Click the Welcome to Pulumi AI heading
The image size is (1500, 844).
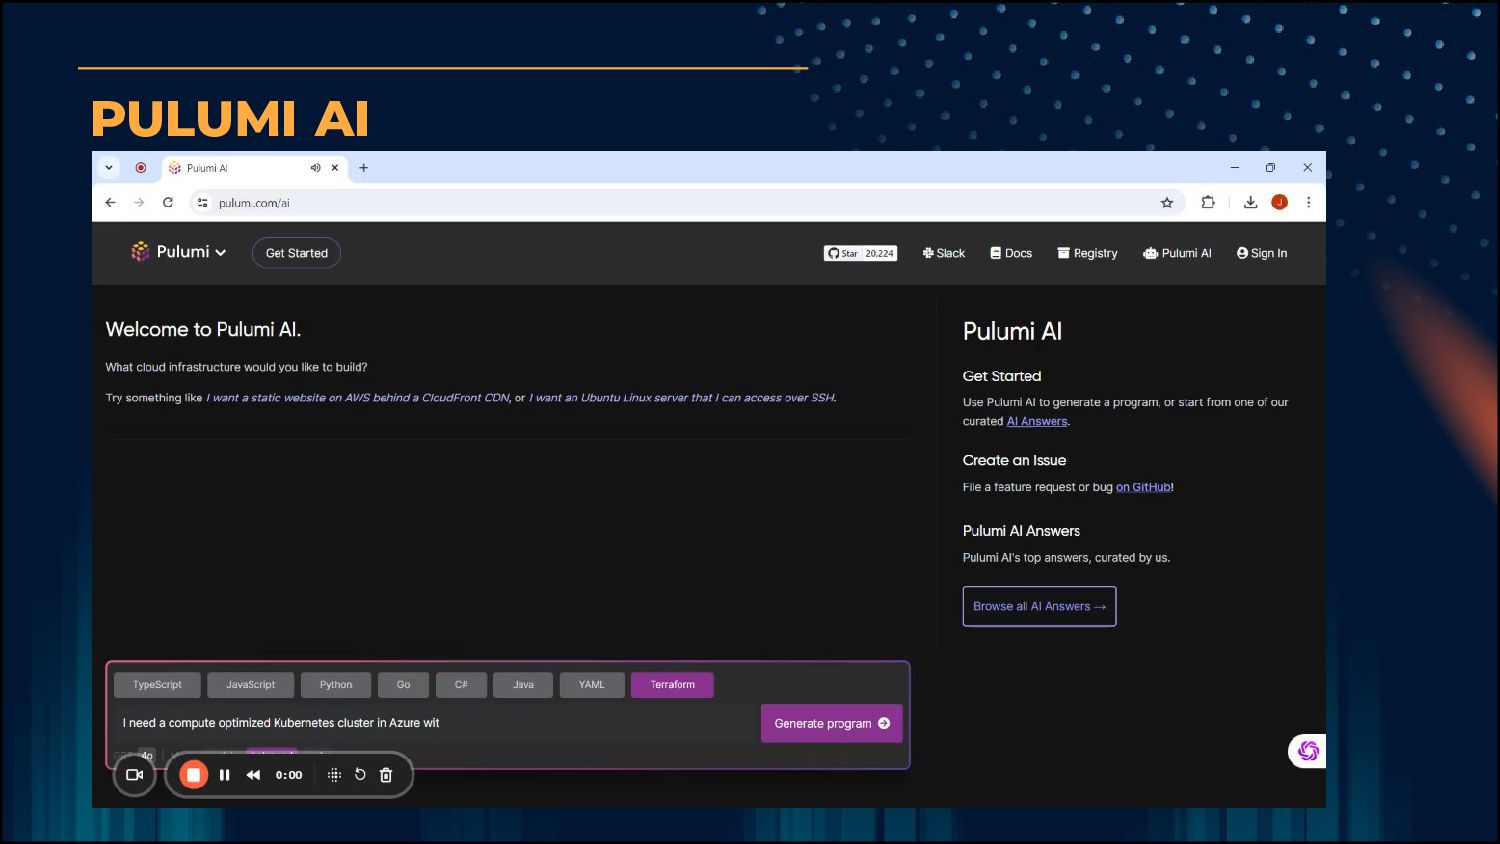(x=203, y=330)
